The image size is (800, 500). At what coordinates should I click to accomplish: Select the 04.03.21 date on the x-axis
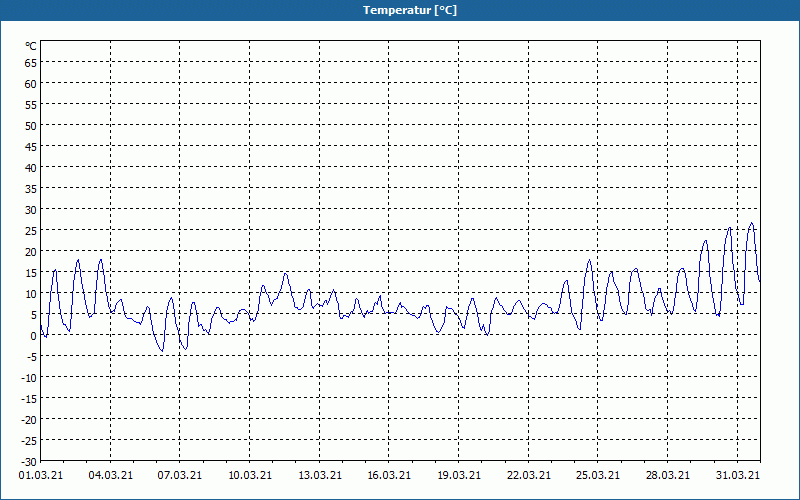point(111,475)
